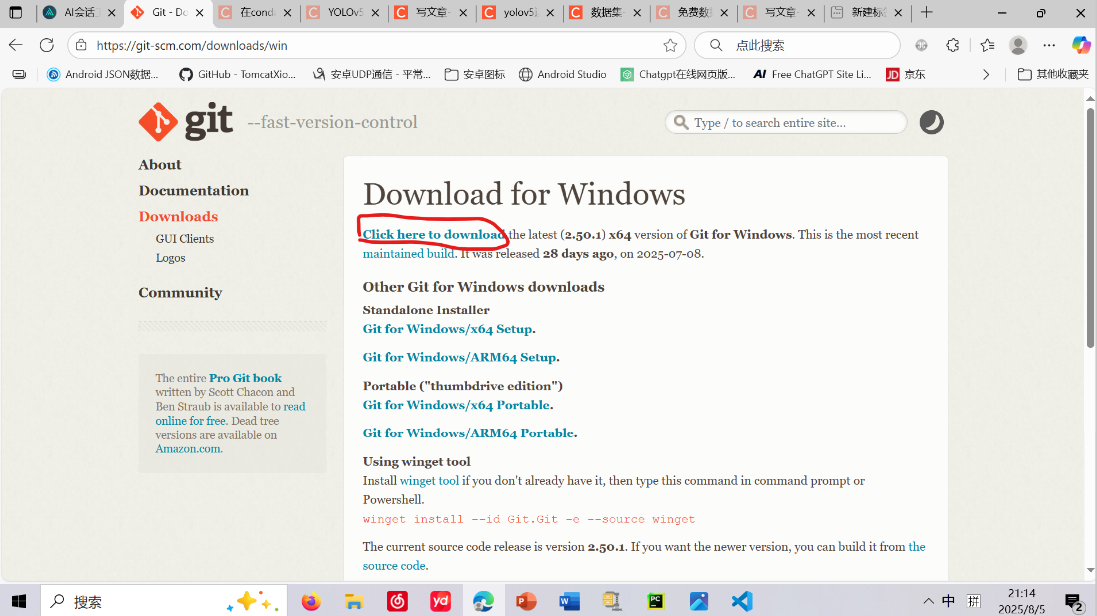Viewport: 1097px width, 616px height.
Task: Open the 京东 bookmark
Action: pyautogui.click(x=905, y=74)
